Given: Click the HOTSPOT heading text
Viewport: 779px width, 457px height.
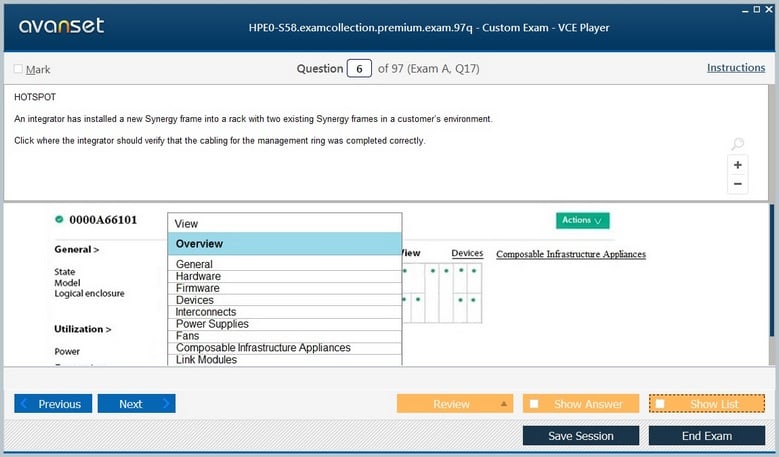Looking at the screenshot, I should pyautogui.click(x=35, y=97).
